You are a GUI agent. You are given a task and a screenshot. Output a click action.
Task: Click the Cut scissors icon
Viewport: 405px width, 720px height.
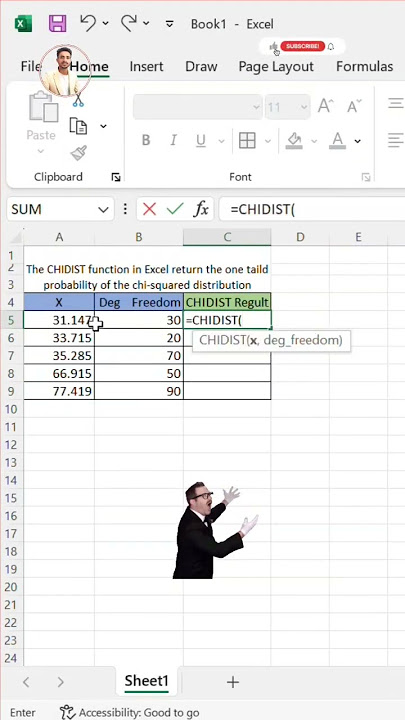coord(79,99)
